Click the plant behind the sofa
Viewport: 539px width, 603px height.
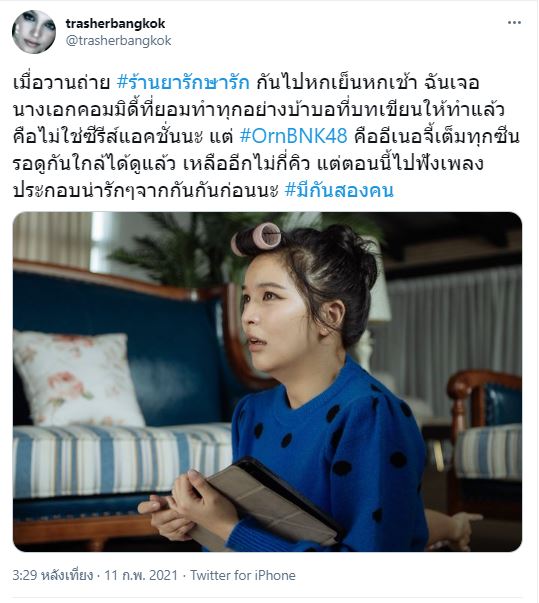[x=200, y=250]
